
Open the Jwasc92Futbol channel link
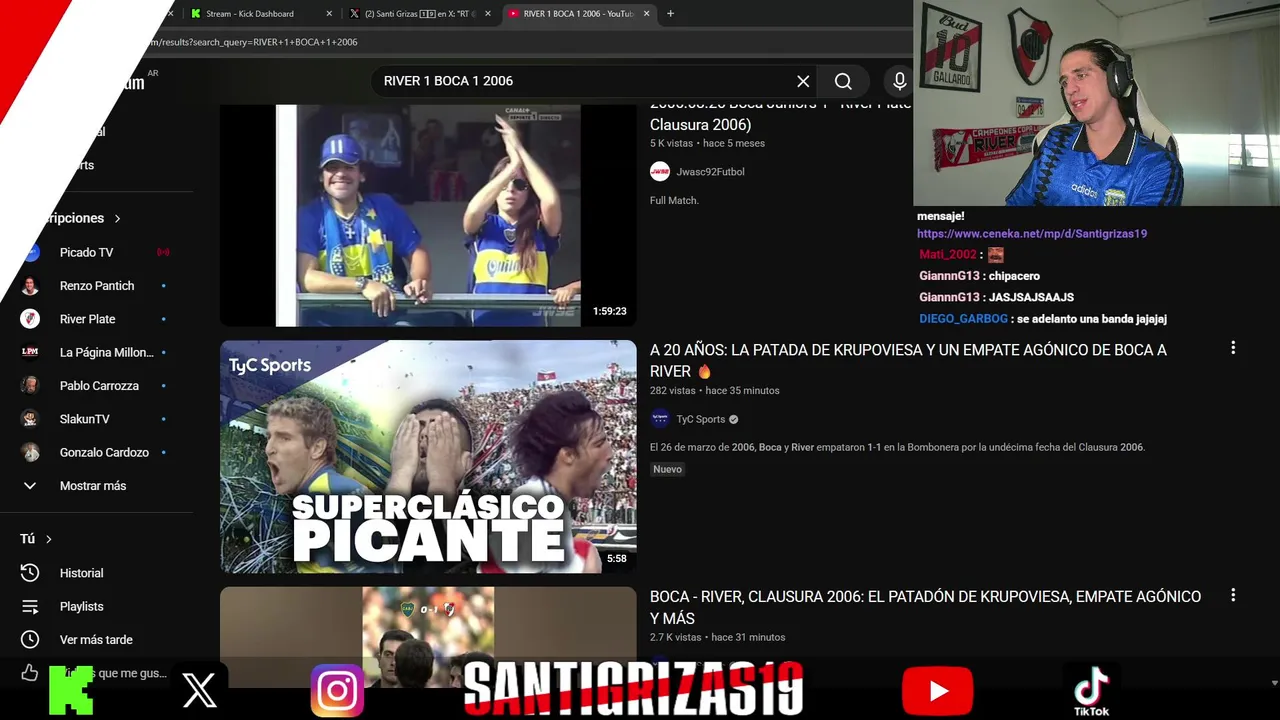[710, 172]
